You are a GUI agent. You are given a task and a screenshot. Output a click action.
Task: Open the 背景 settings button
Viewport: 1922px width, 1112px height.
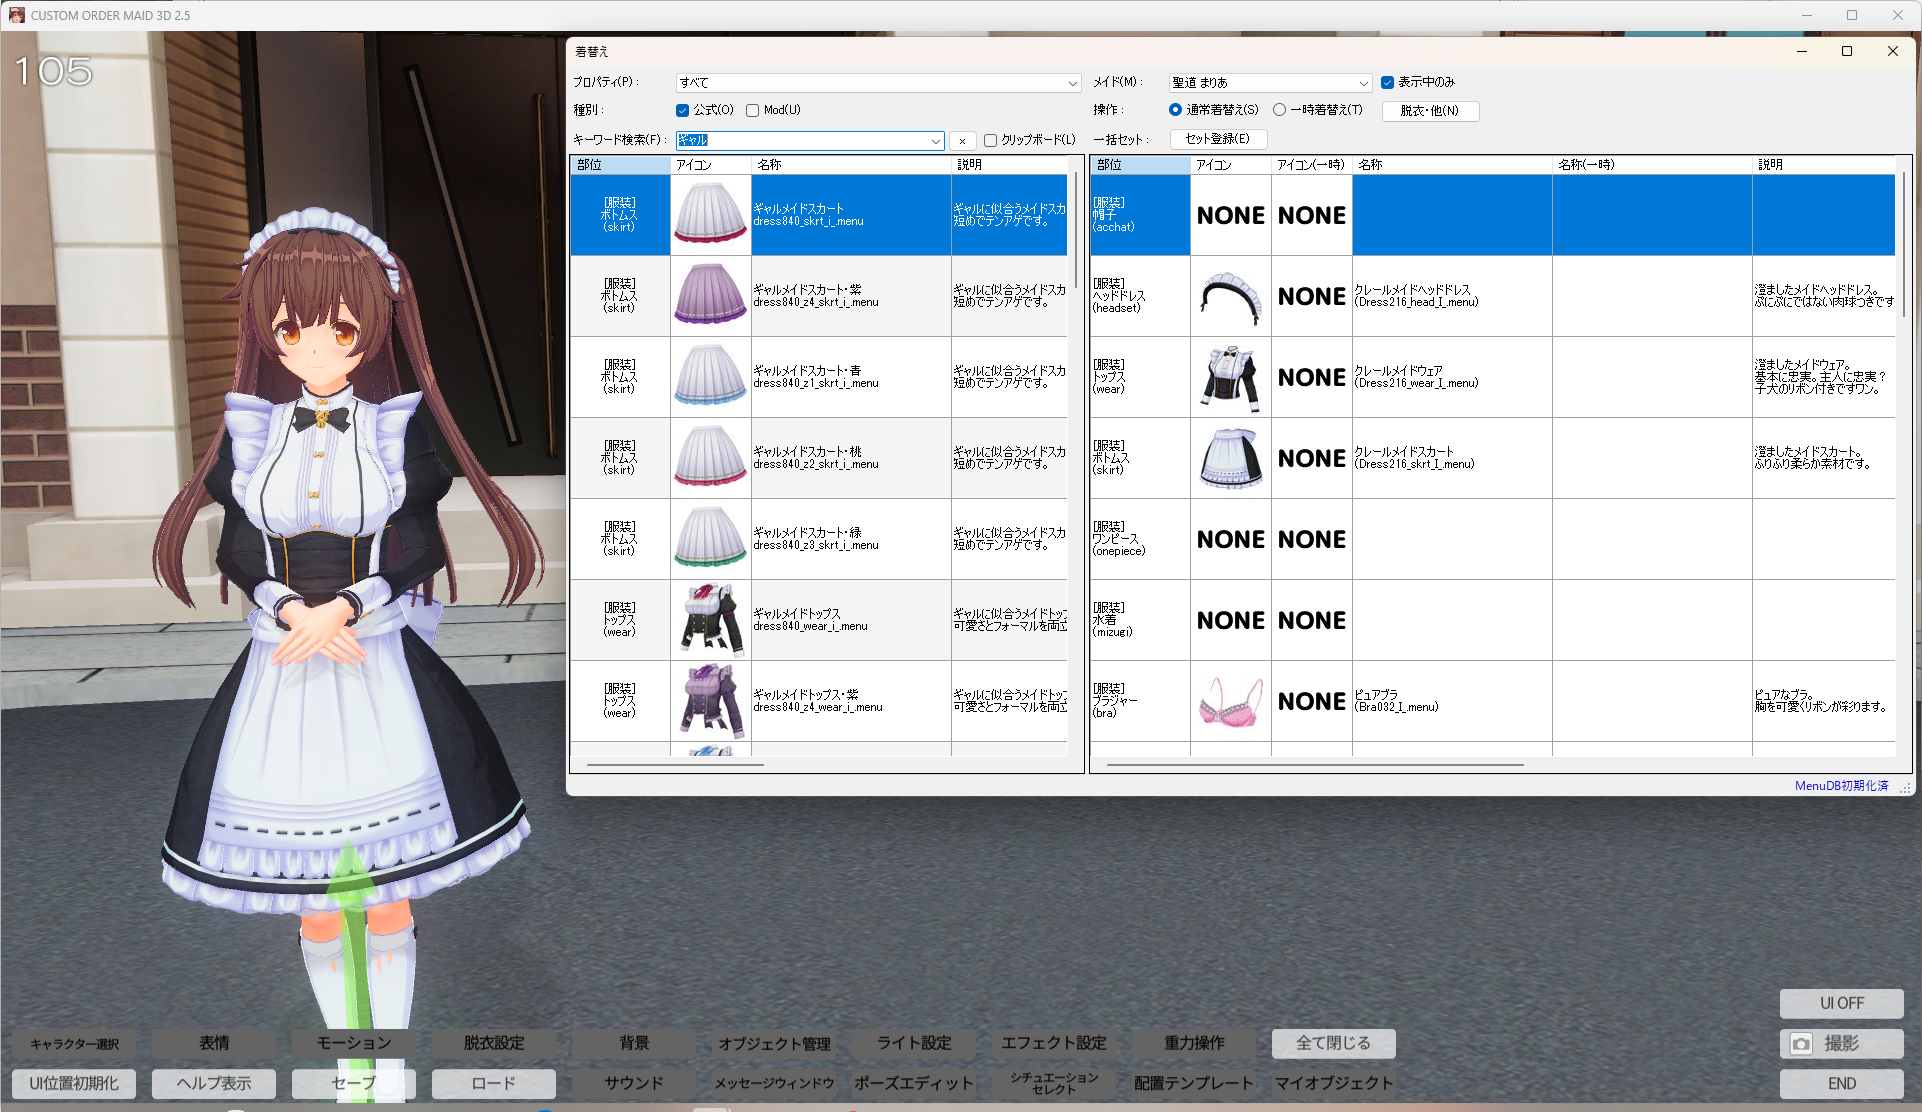(634, 1043)
